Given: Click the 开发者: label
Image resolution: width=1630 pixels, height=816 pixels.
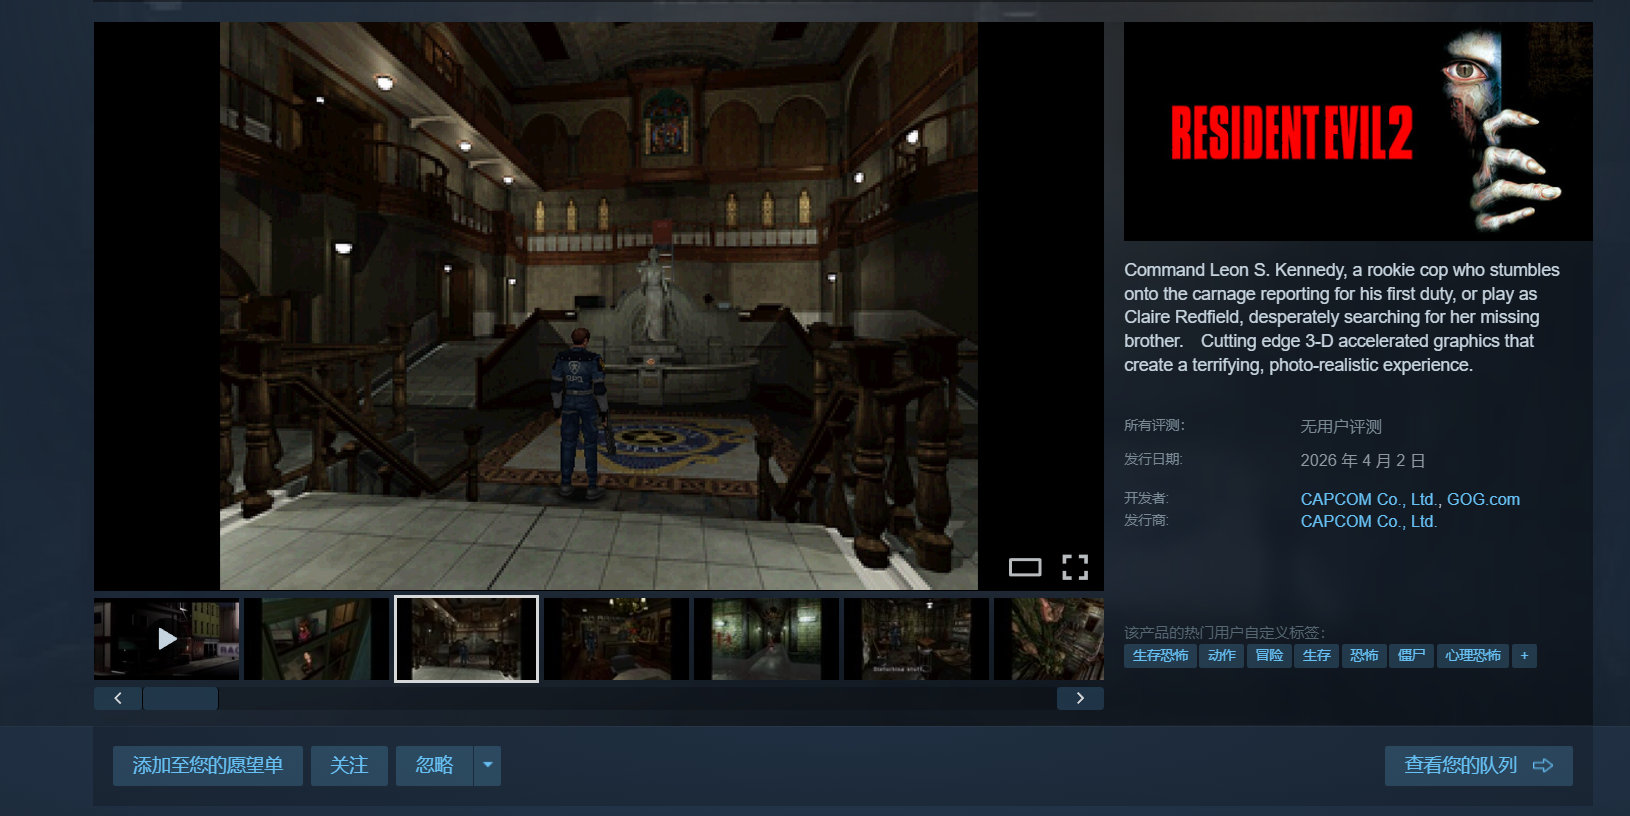Looking at the screenshot, I should coord(1146,498).
